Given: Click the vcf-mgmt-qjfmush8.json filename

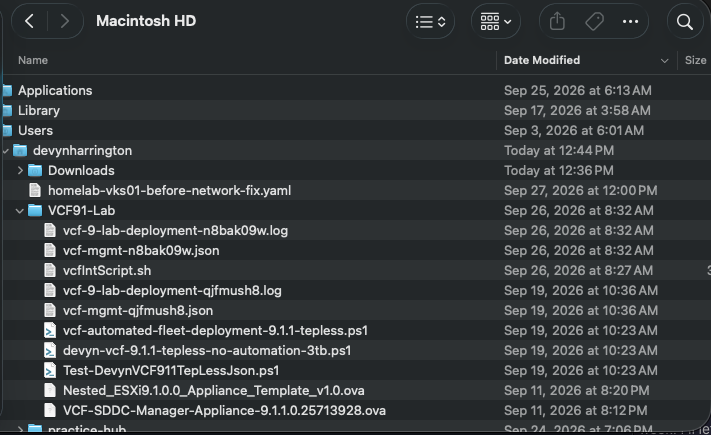Looking at the screenshot, I should [138, 310].
